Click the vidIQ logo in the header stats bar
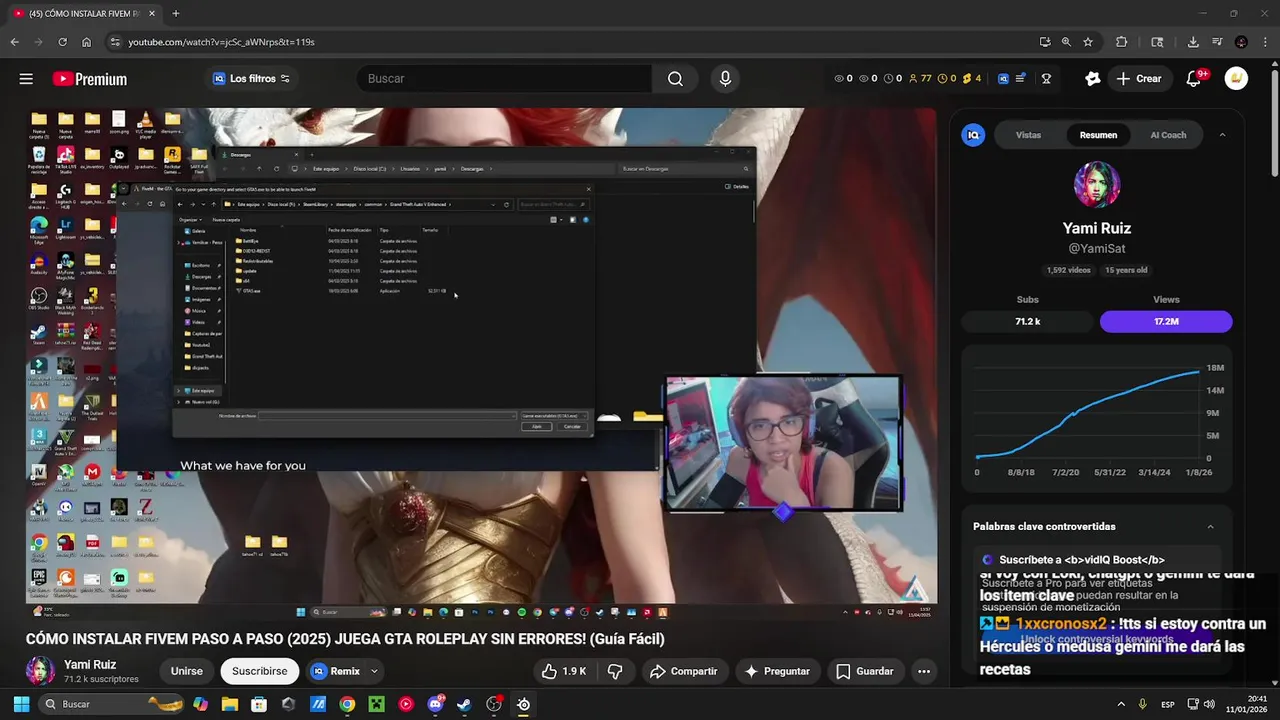Image resolution: width=1280 pixels, height=720 pixels. (x=1003, y=79)
